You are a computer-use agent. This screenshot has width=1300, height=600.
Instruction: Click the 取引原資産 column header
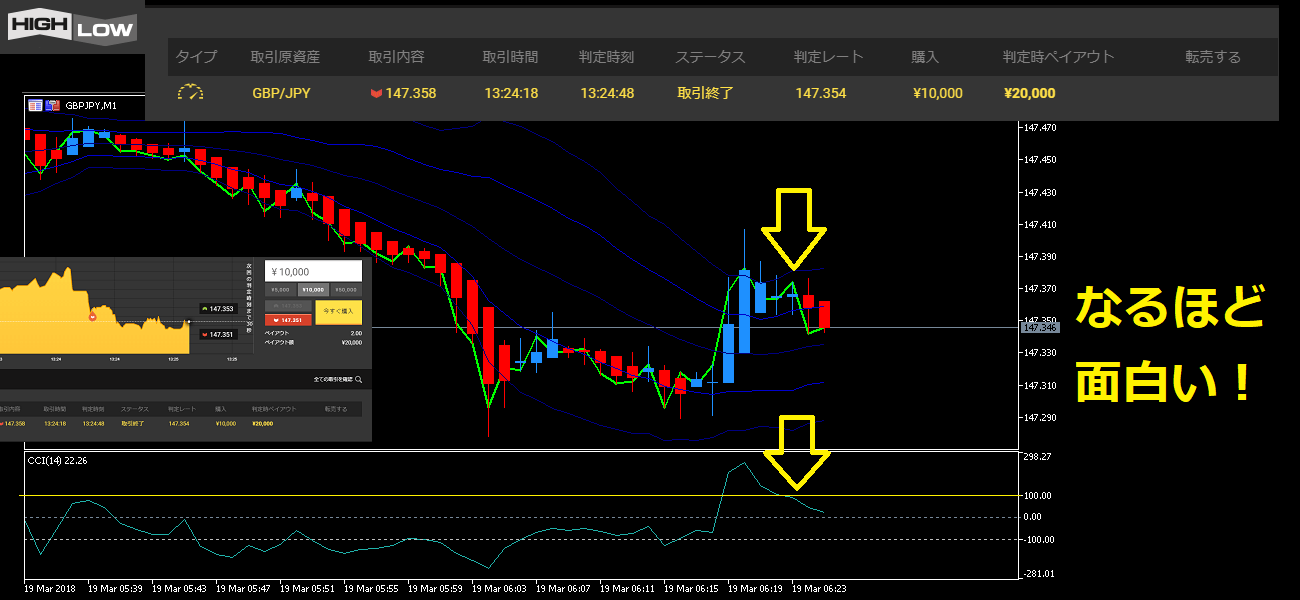point(285,57)
